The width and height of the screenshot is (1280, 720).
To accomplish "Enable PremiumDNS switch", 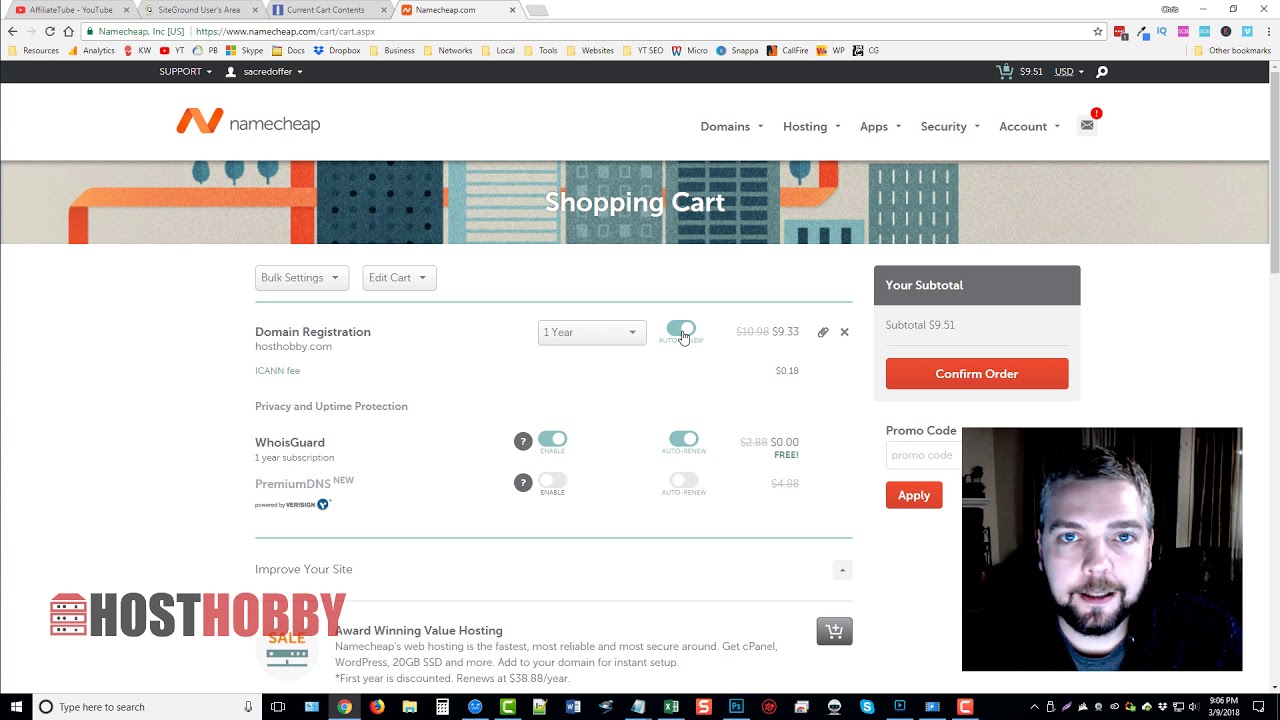I will (552, 480).
